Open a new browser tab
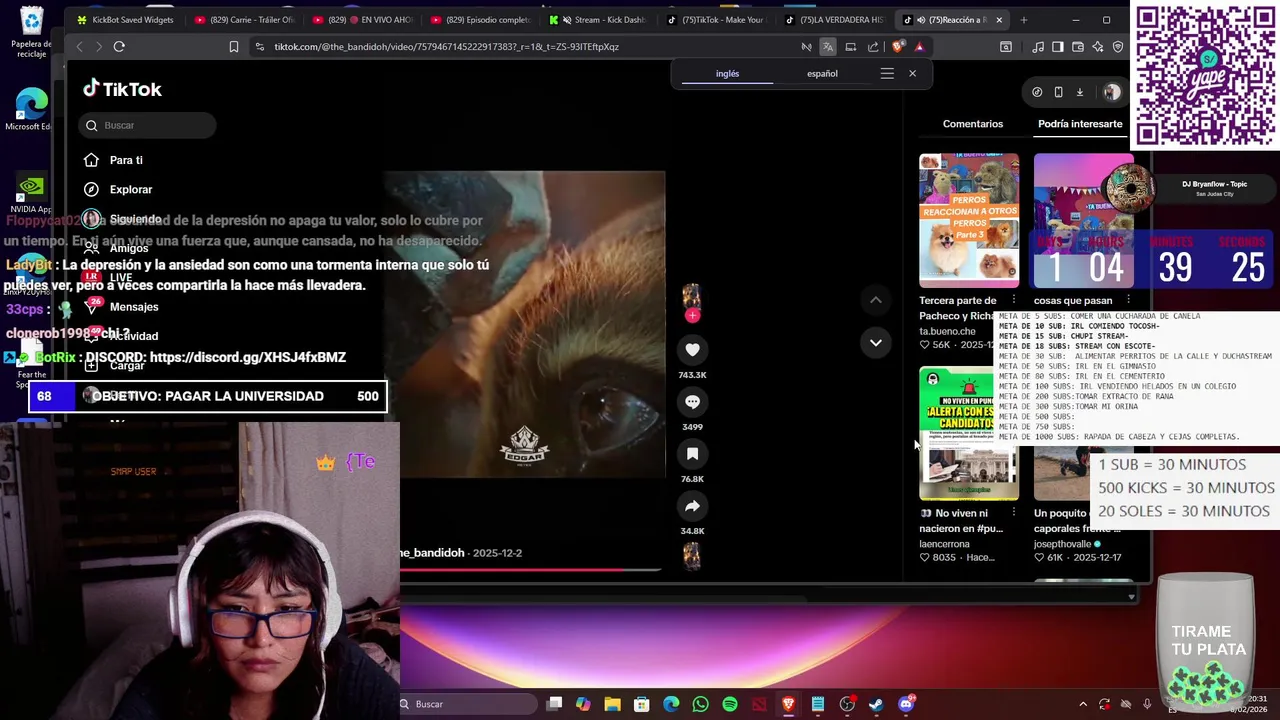Viewport: 1280px width, 720px height. tap(1023, 20)
